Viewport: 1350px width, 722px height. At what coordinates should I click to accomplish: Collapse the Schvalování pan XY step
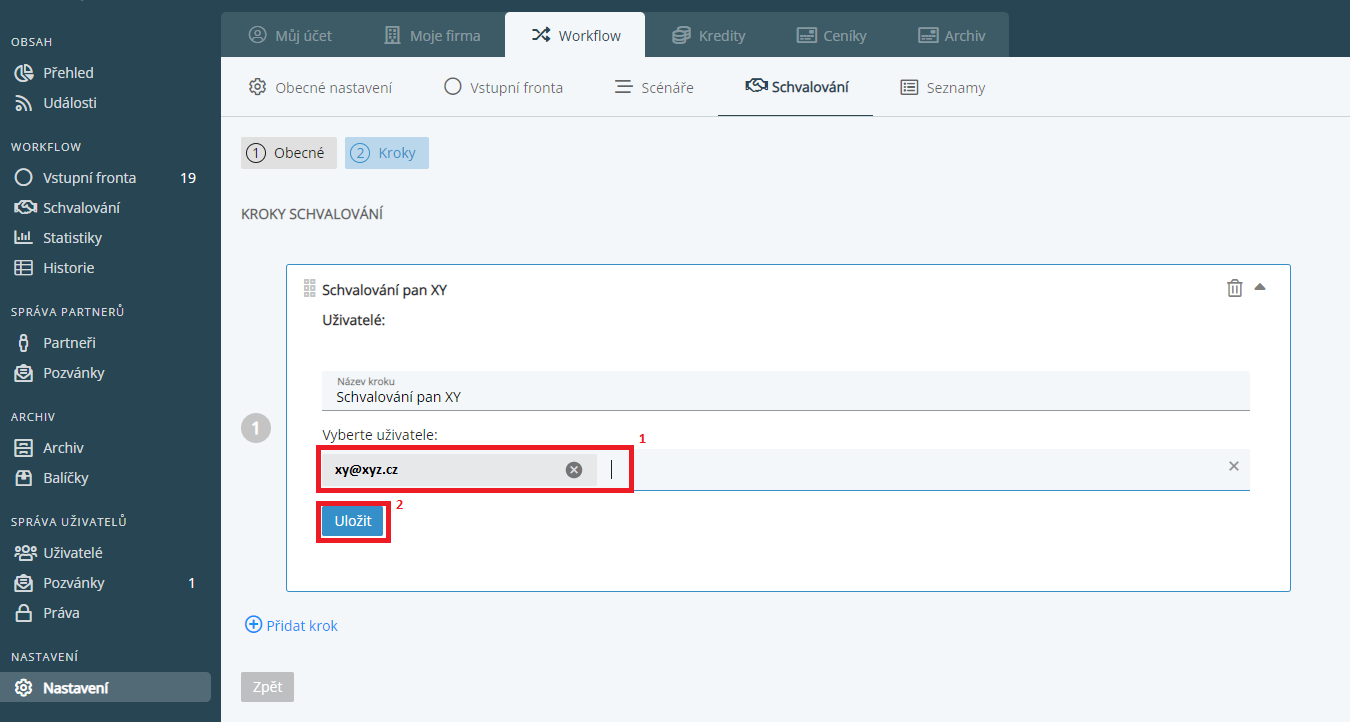pyautogui.click(x=1260, y=287)
